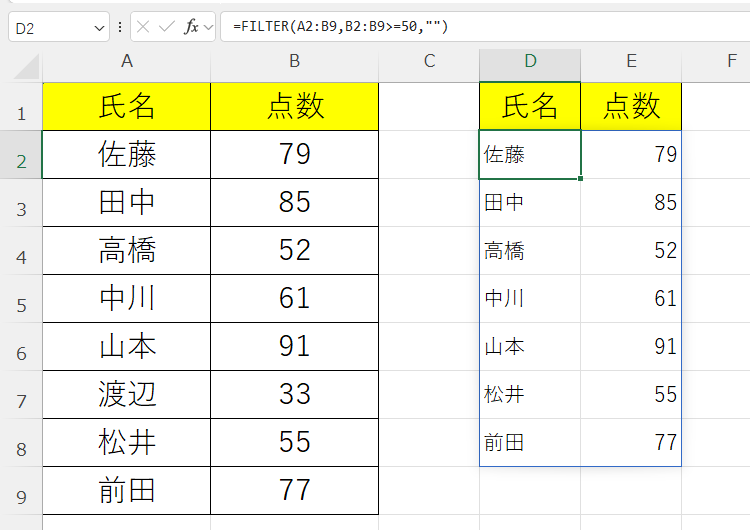Viewport: 750px width, 530px height.
Task: Select cell E8 with value 77
Action: coord(631,443)
